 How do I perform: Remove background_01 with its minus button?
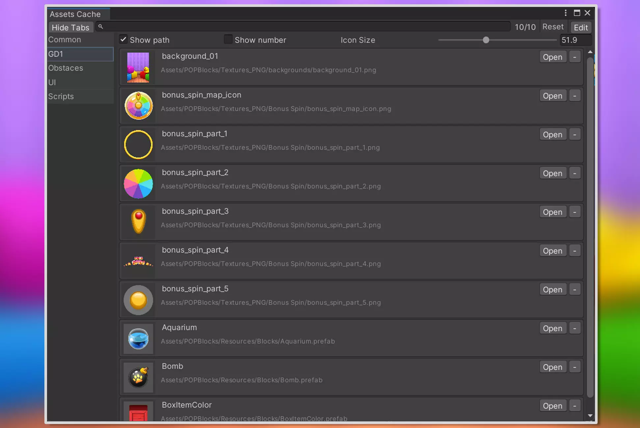pos(575,57)
